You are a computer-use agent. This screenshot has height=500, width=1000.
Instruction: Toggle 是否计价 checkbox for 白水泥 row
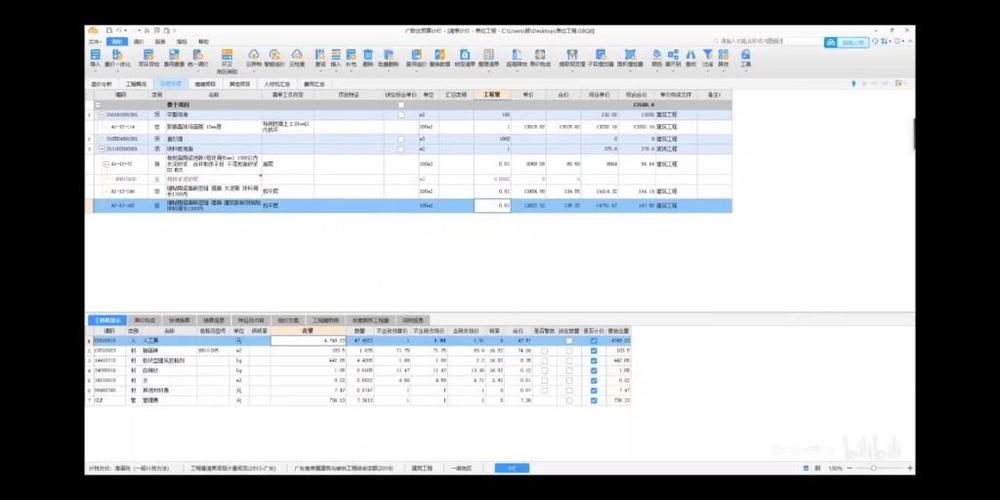[594, 370]
